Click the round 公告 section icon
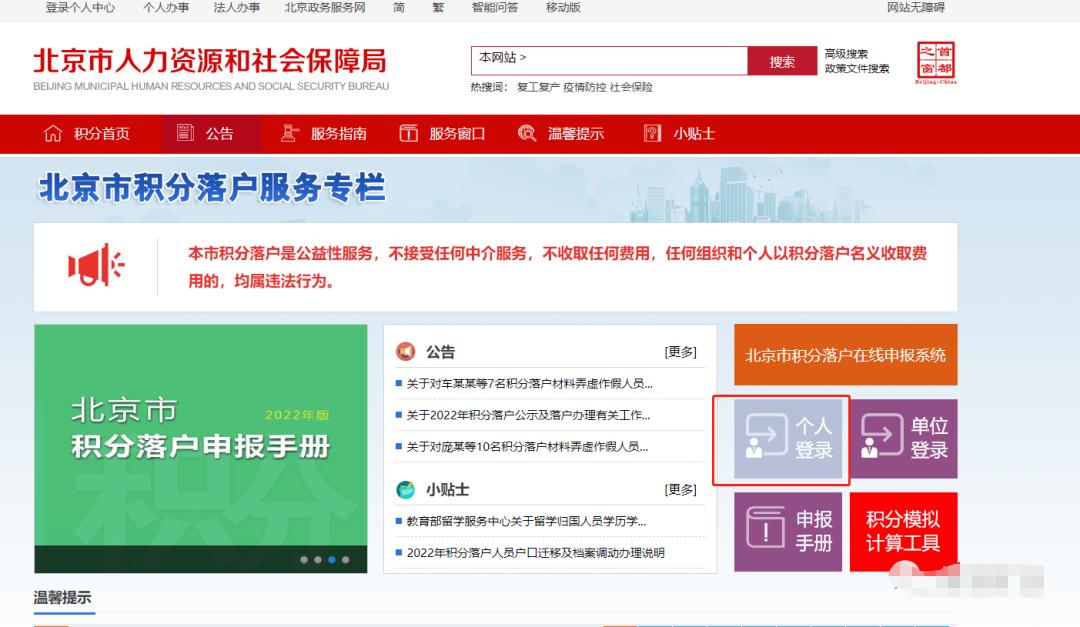This screenshot has width=1080, height=627. point(406,351)
